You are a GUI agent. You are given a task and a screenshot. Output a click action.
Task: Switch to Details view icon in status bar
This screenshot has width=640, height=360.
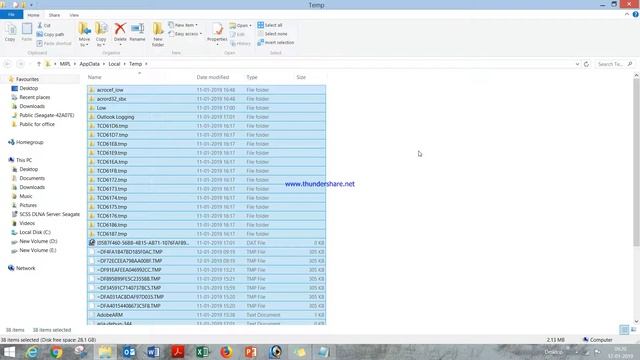click(x=624, y=330)
